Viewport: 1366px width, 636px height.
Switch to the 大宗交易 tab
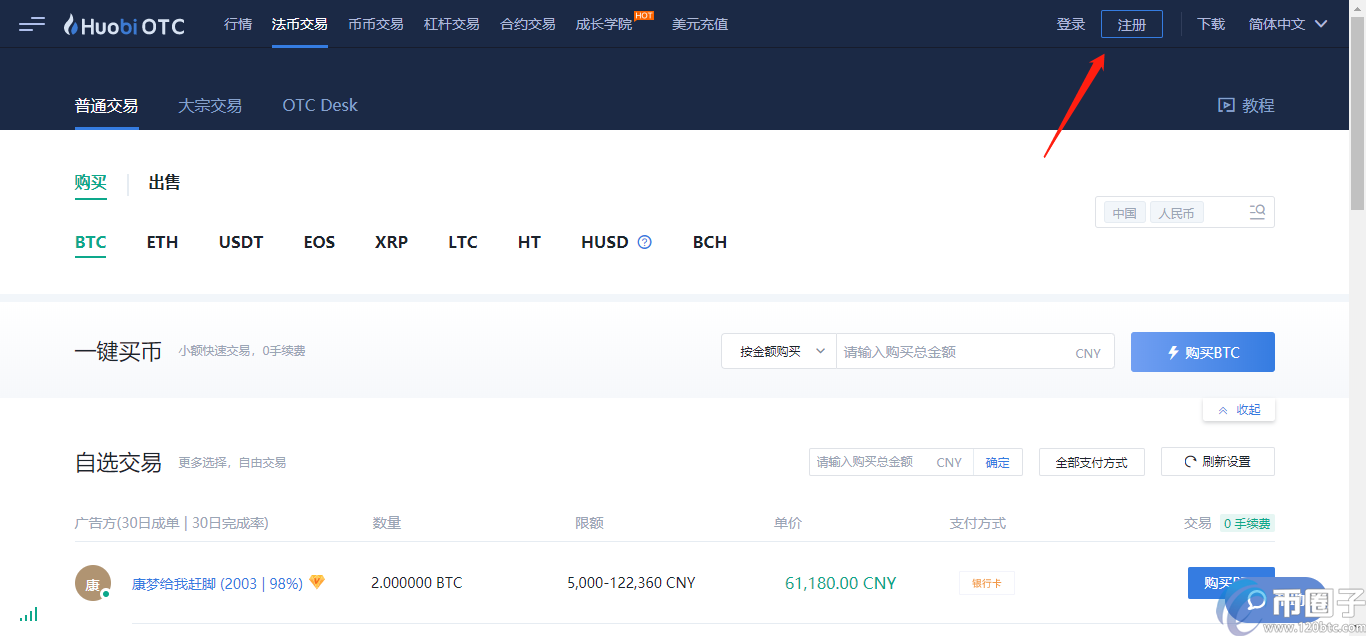coord(210,105)
